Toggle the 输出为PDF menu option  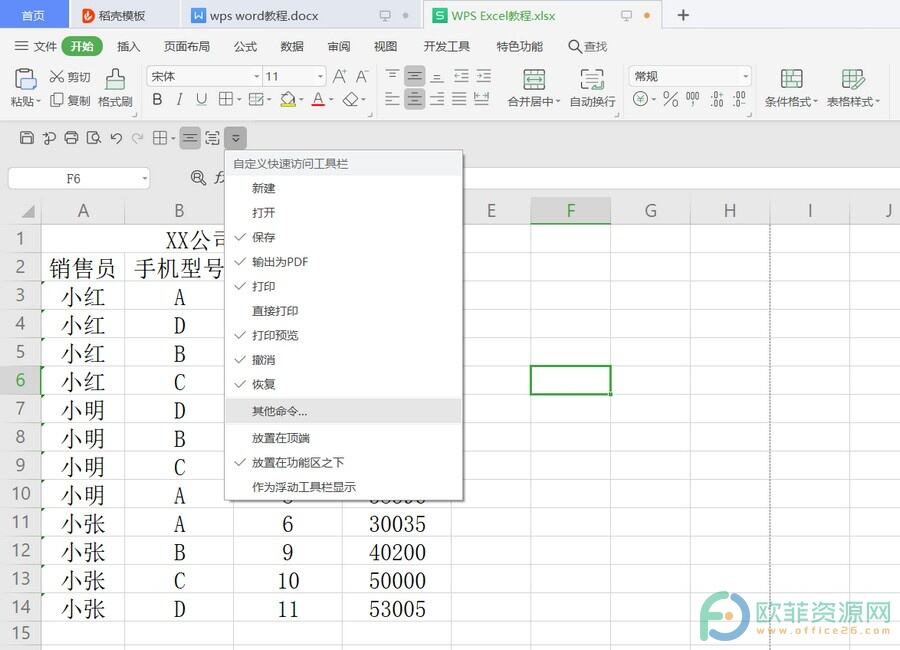279,262
